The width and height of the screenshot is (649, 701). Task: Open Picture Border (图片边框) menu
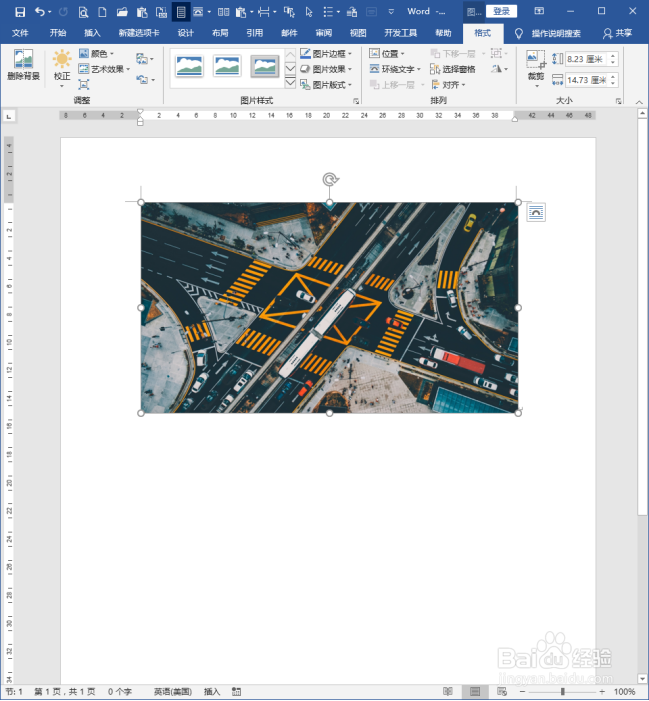(326, 54)
